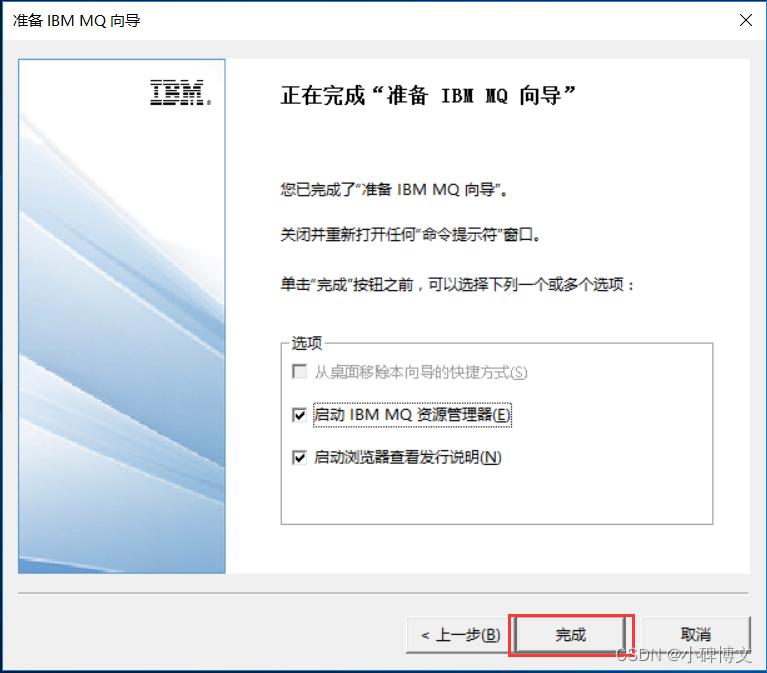
Task: Click the 取消 (Cancel) button
Action: click(696, 635)
